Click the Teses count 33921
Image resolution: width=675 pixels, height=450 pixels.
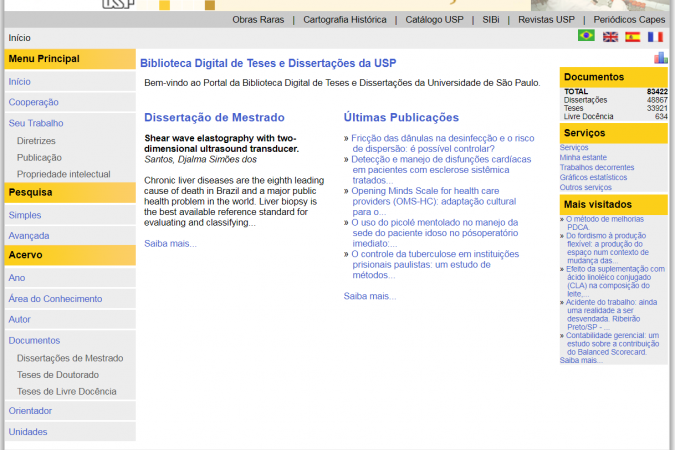[x=657, y=108]
